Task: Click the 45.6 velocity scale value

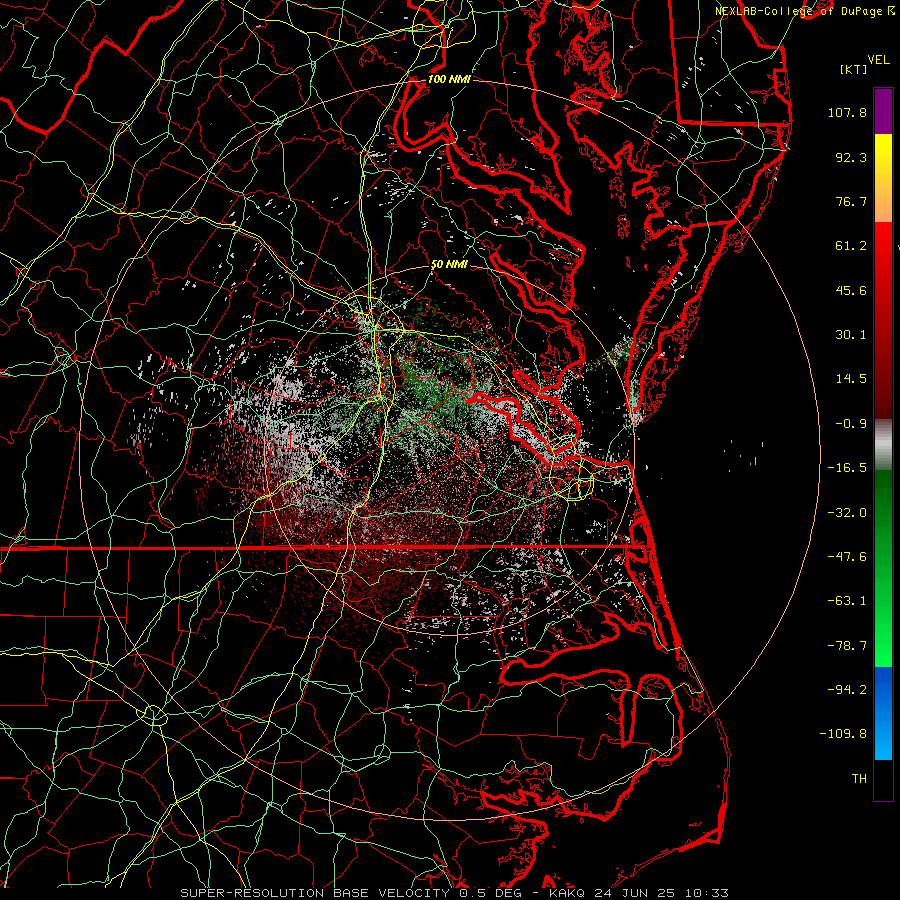Action: click(x=851, y=290)
